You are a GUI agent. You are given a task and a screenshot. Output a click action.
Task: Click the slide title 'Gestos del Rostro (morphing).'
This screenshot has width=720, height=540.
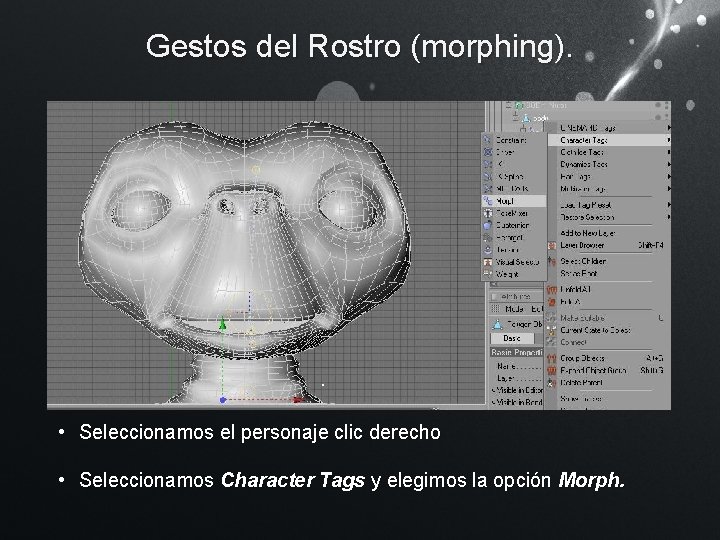[x=360, y=46]
